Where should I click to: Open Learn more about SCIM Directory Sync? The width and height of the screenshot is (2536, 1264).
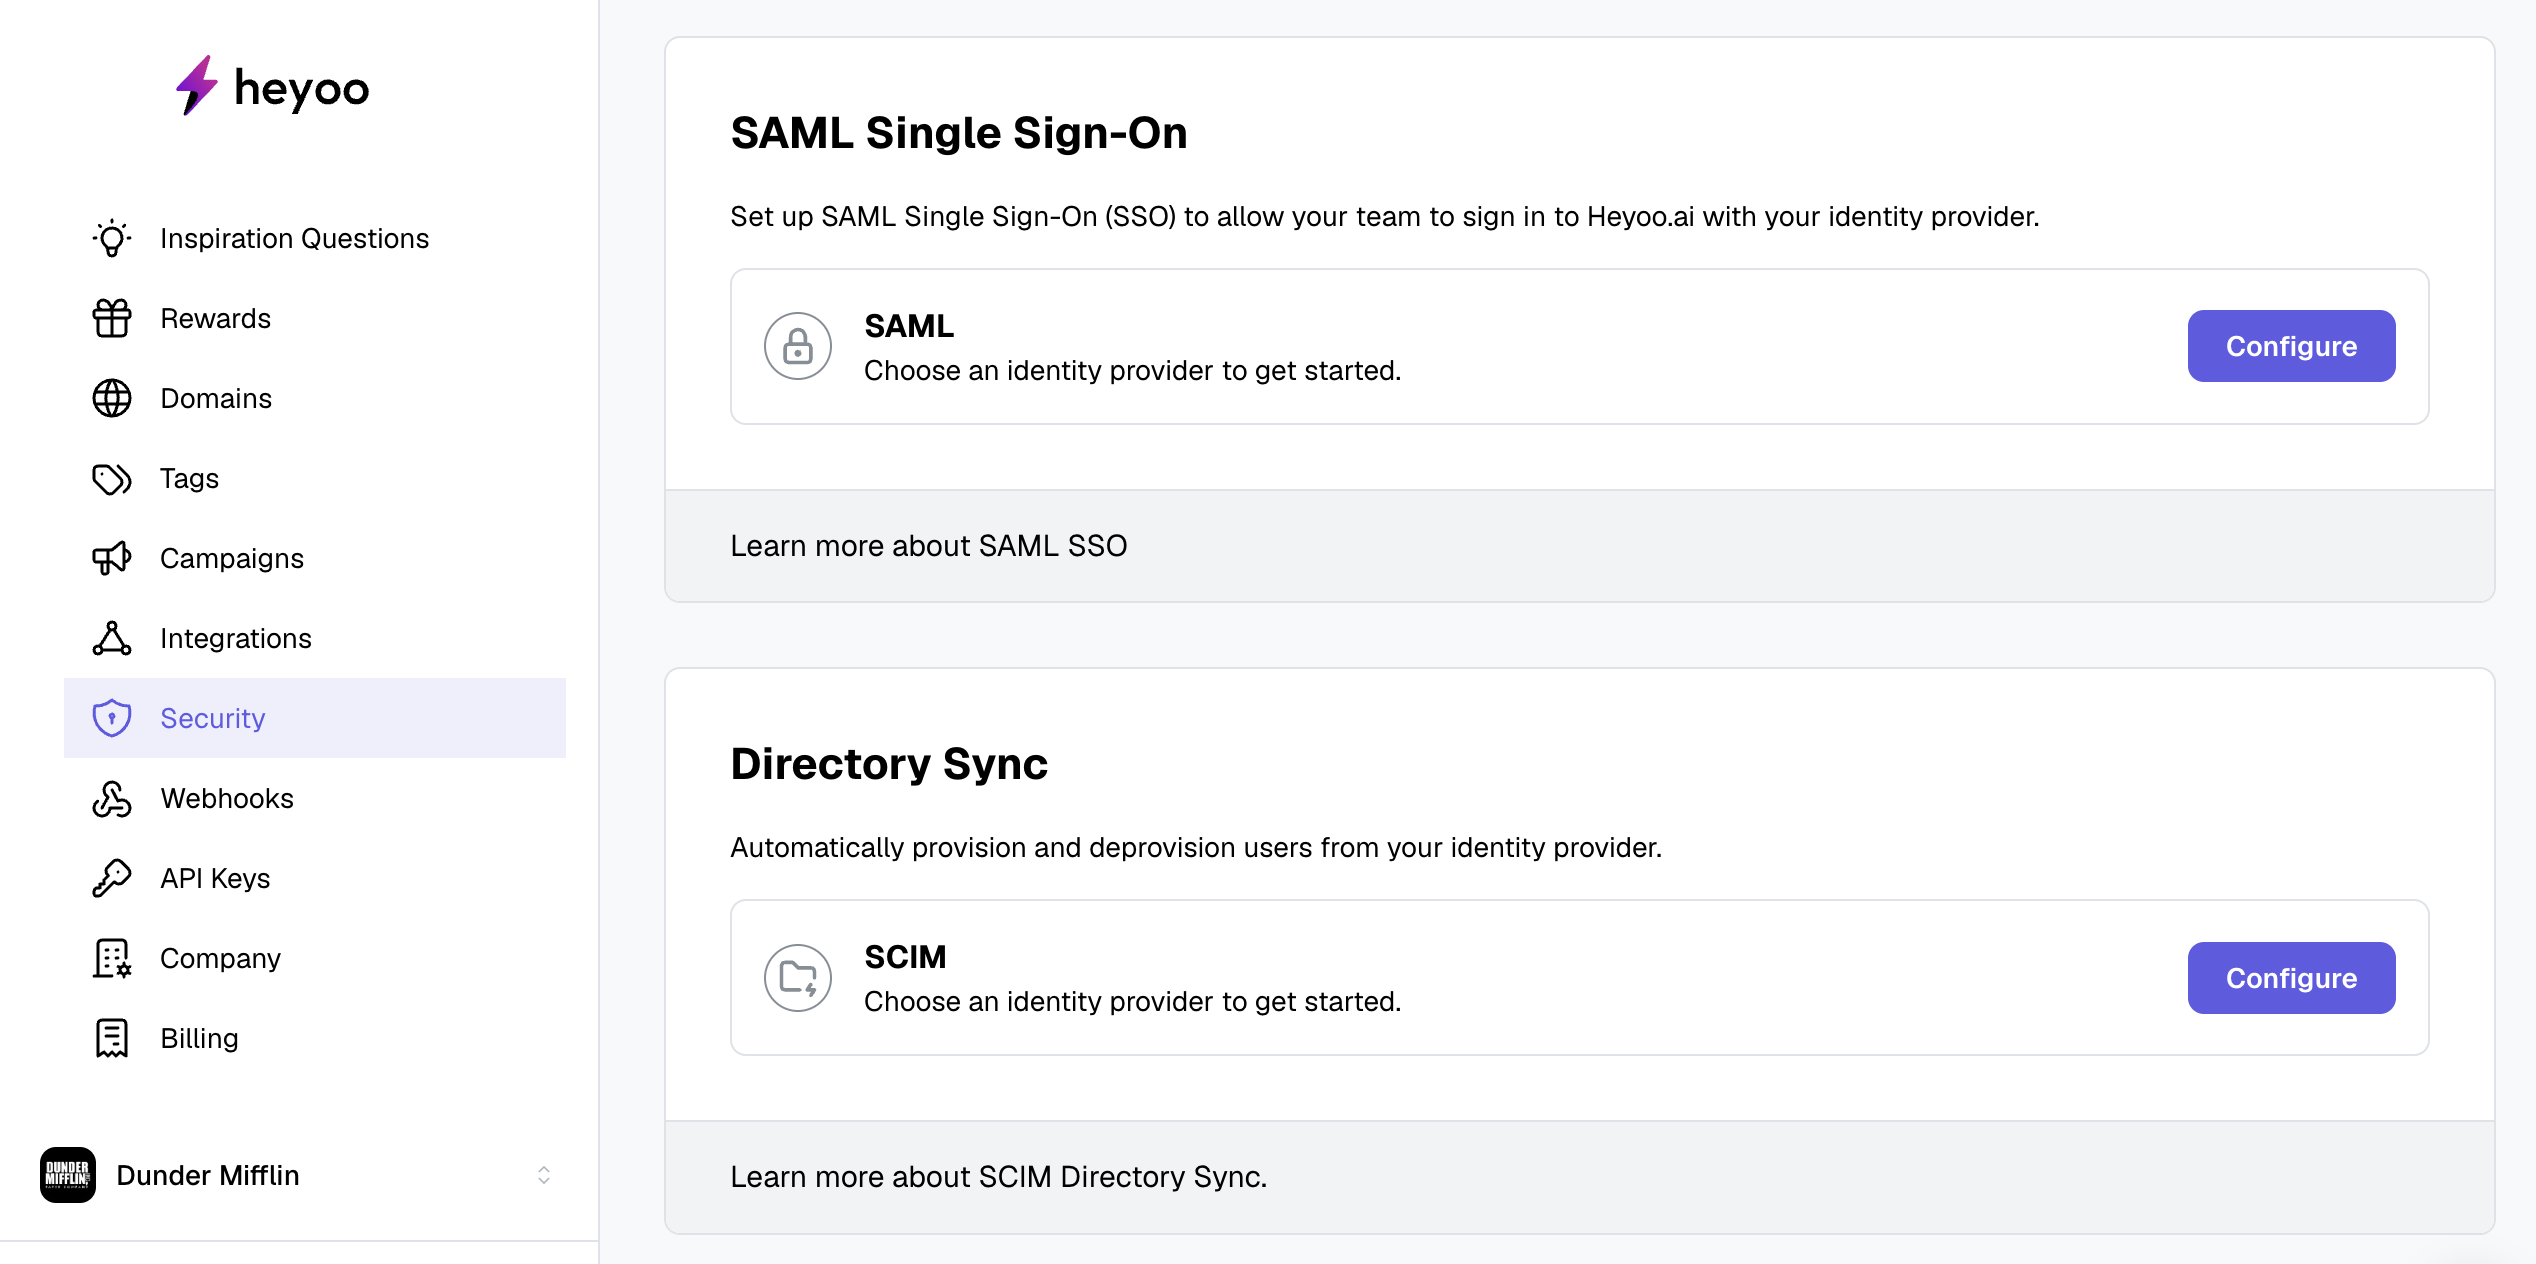(x=998, y=1177)
